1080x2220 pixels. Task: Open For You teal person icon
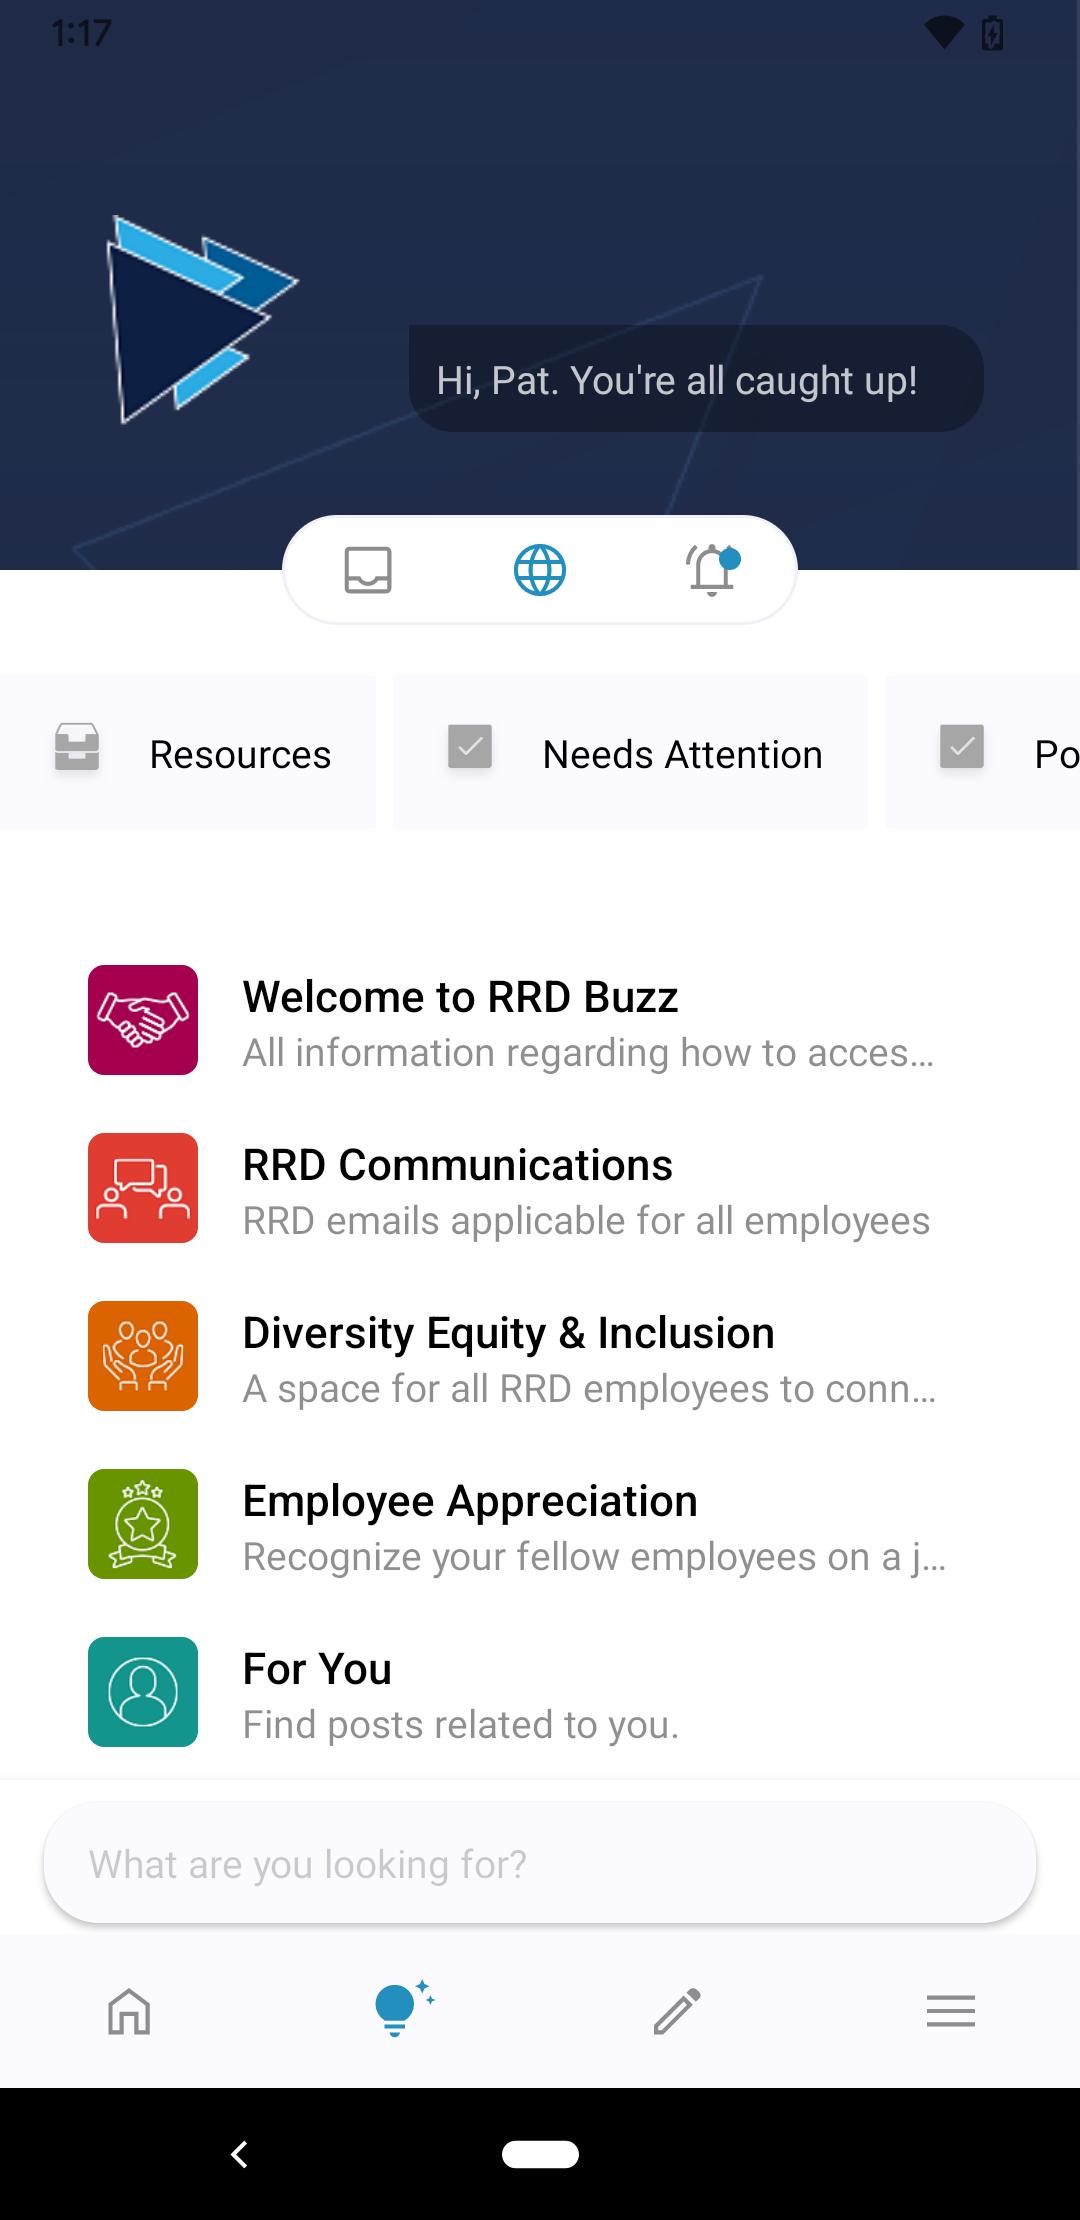coord(143,1692)
